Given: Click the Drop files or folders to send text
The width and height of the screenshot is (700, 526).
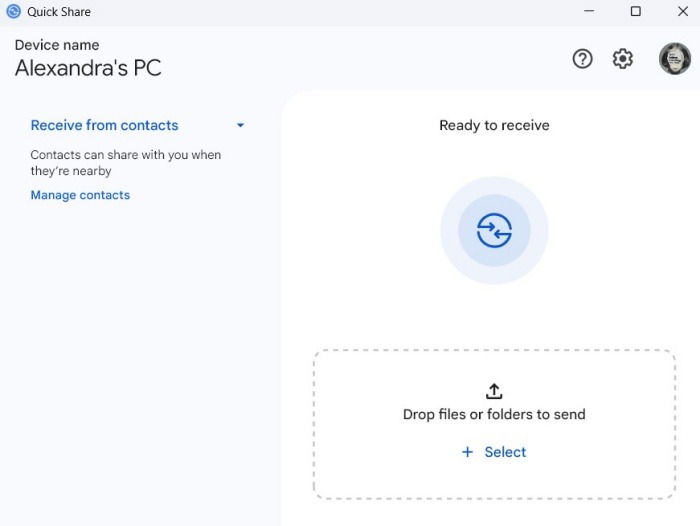Looking at the screenshot, I should [494, 414].
